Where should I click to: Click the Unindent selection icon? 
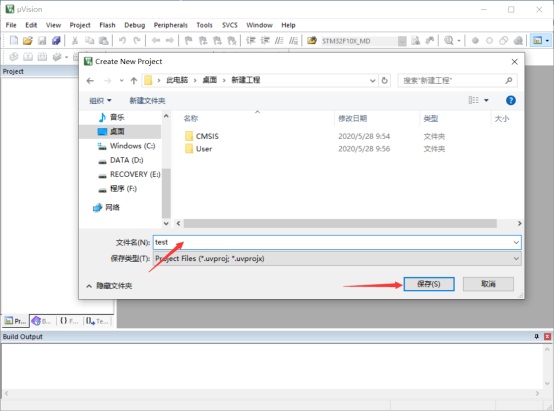coord(265,41)
